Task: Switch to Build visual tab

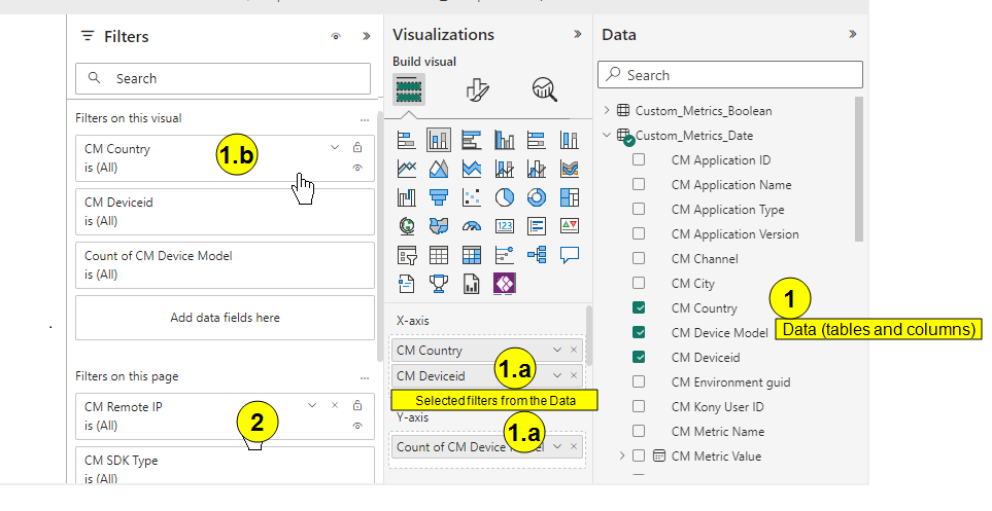Action: [409, 89]
